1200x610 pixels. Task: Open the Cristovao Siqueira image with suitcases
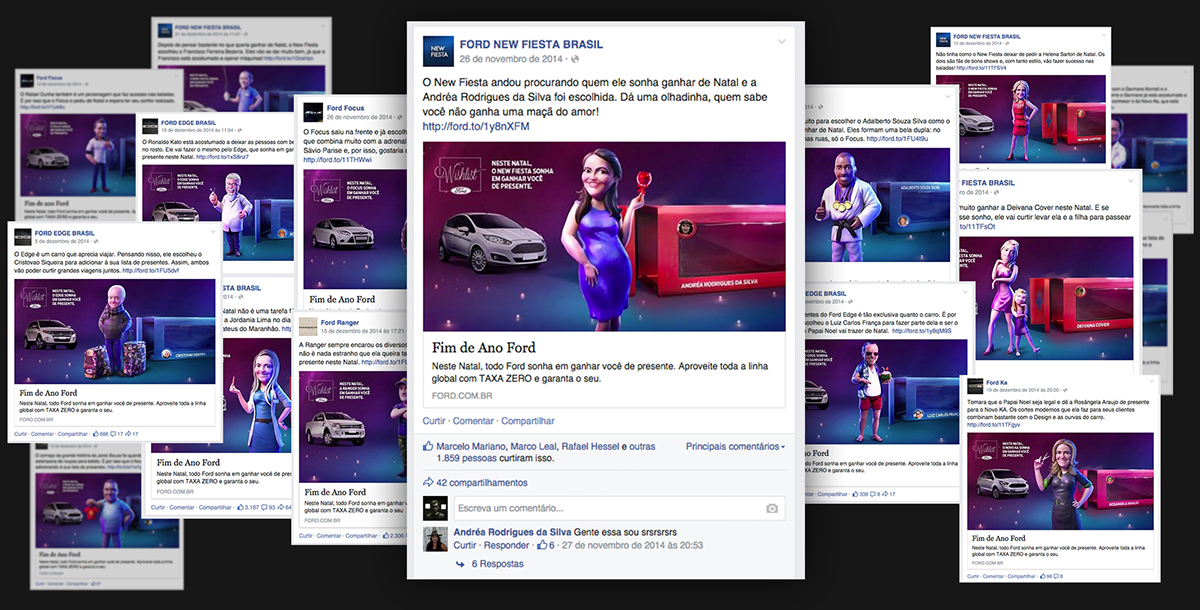tap(115, 332)
